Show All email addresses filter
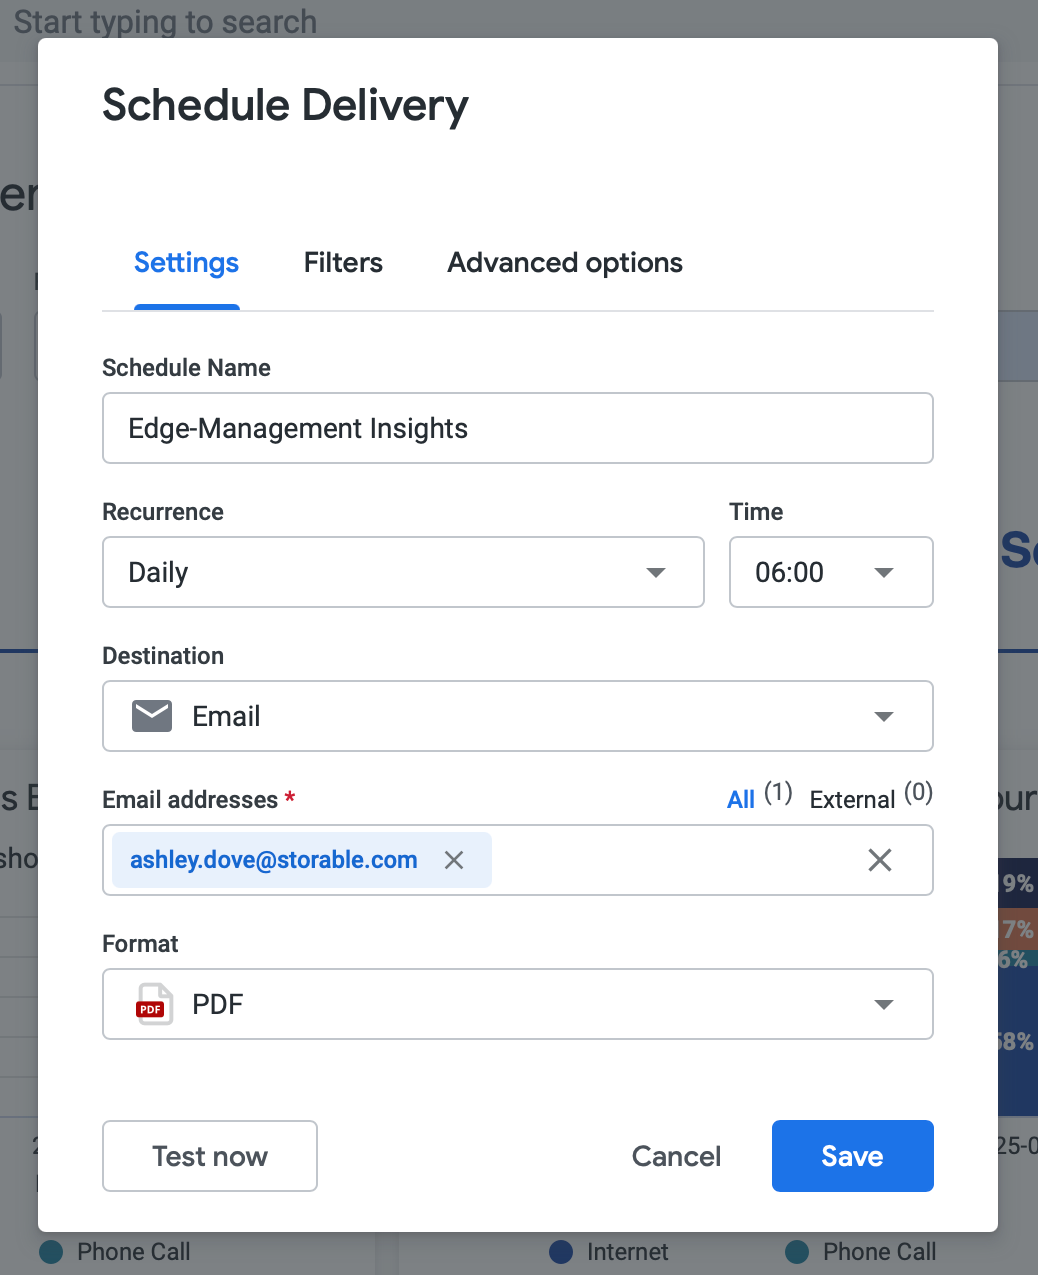This screenshot has width=1038, height=1275. click(x=741, y=799)
